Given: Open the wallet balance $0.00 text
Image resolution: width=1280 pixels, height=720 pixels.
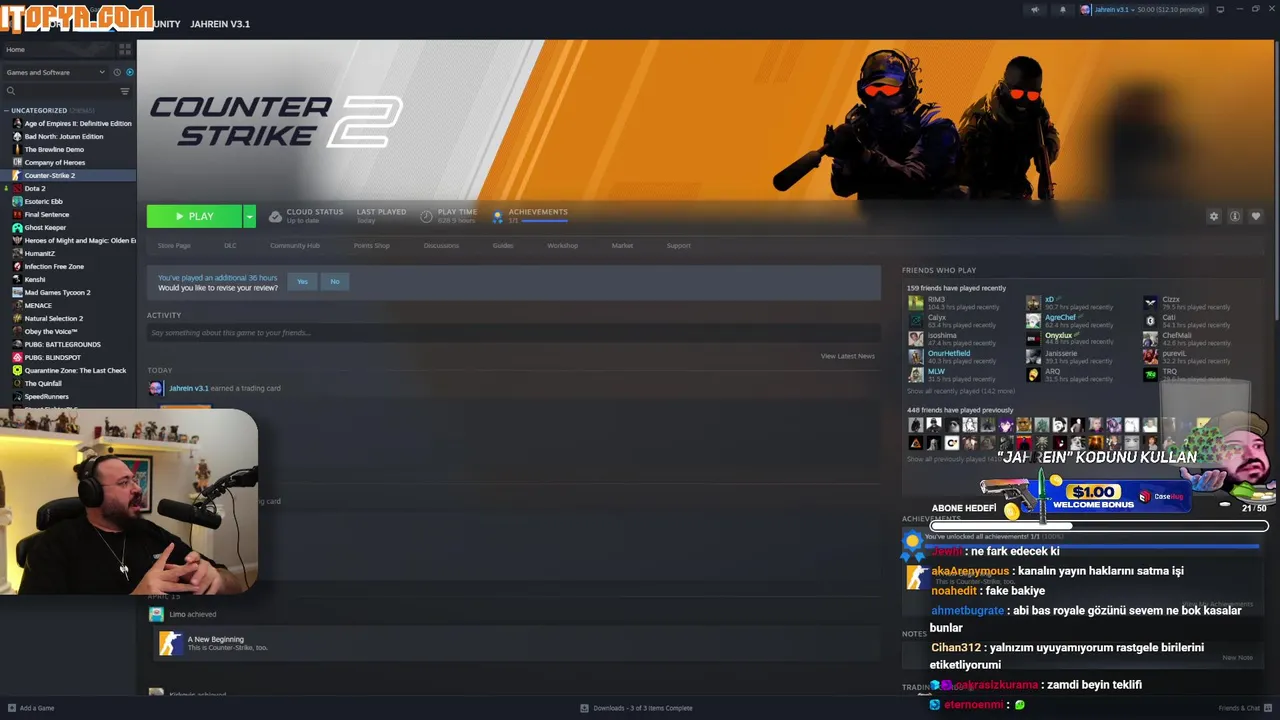Looking at the screenshot, I should (x=1144, y=10).
